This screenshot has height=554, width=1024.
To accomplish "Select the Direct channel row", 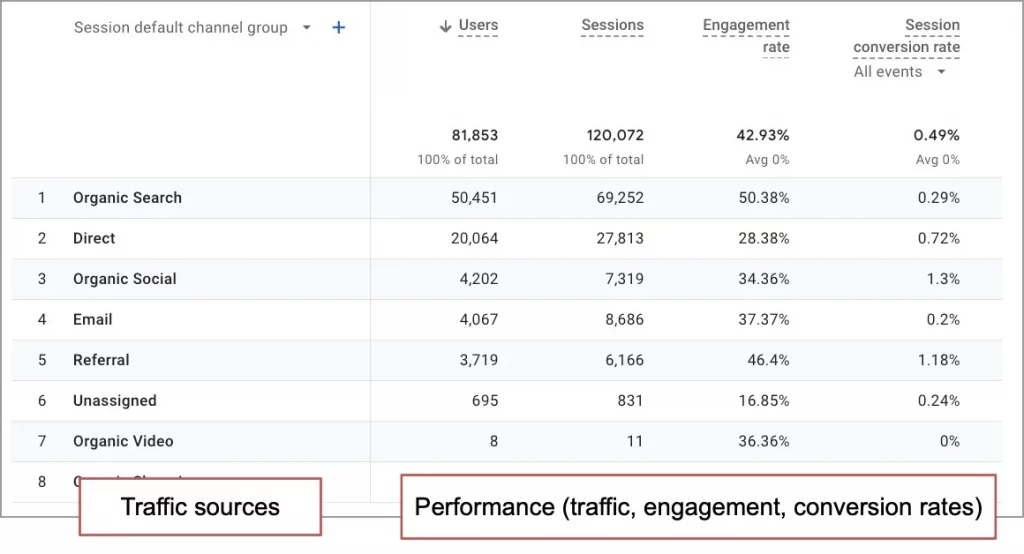I will pyautogui.click(x=94, y=238).
